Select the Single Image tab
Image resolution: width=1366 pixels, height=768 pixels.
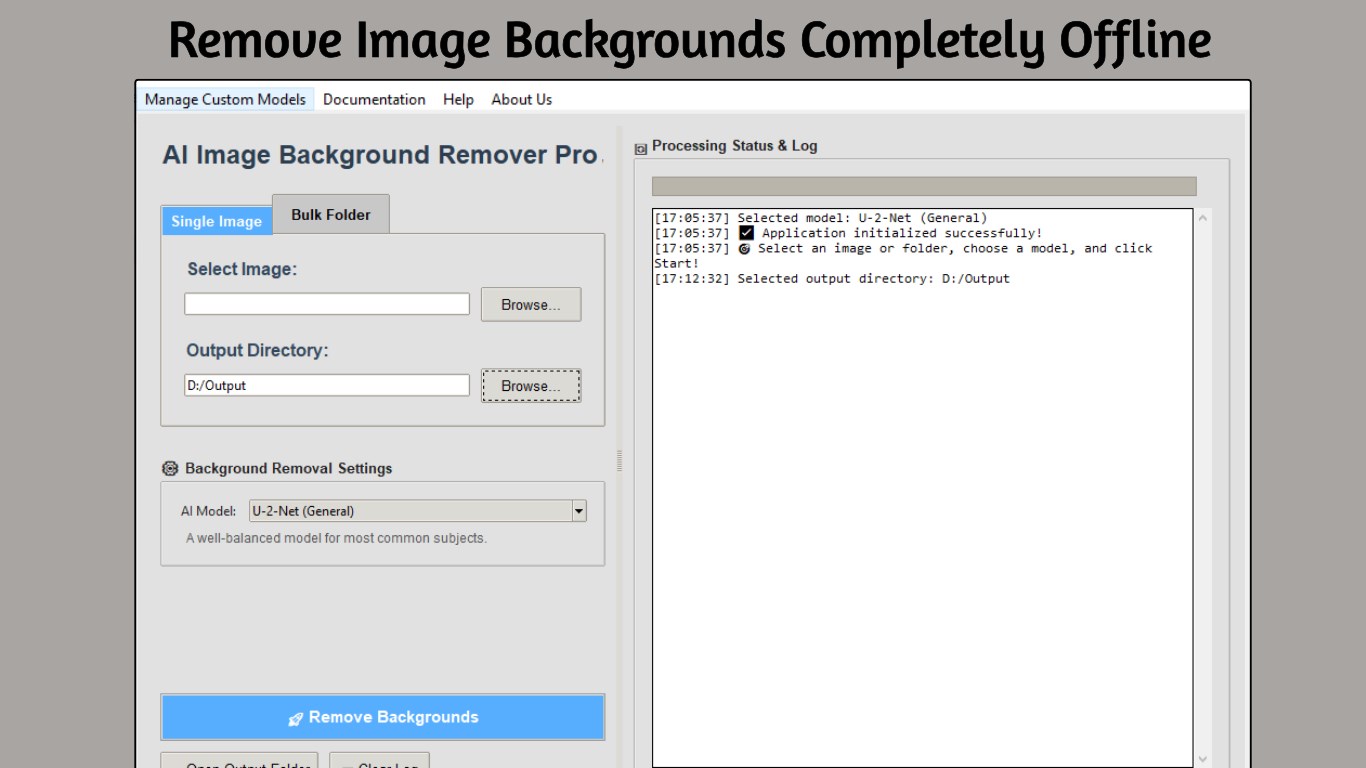coord(216,221)
